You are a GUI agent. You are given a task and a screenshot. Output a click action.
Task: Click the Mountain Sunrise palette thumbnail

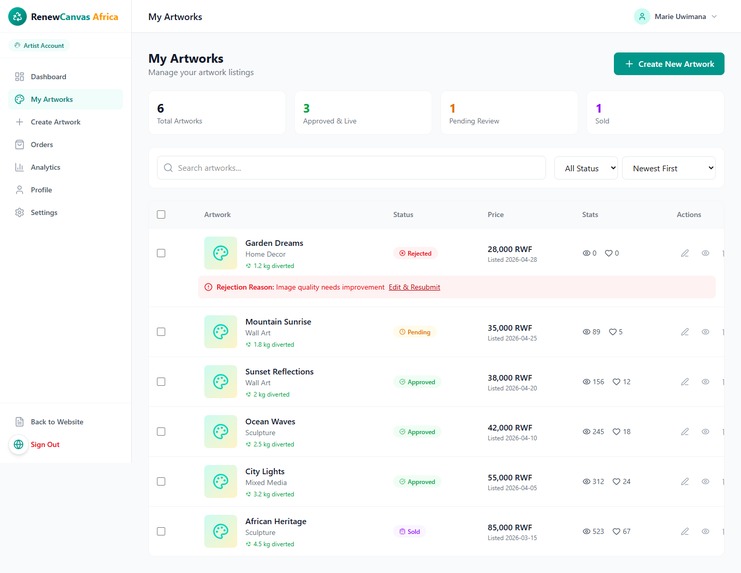coord(221,332)
